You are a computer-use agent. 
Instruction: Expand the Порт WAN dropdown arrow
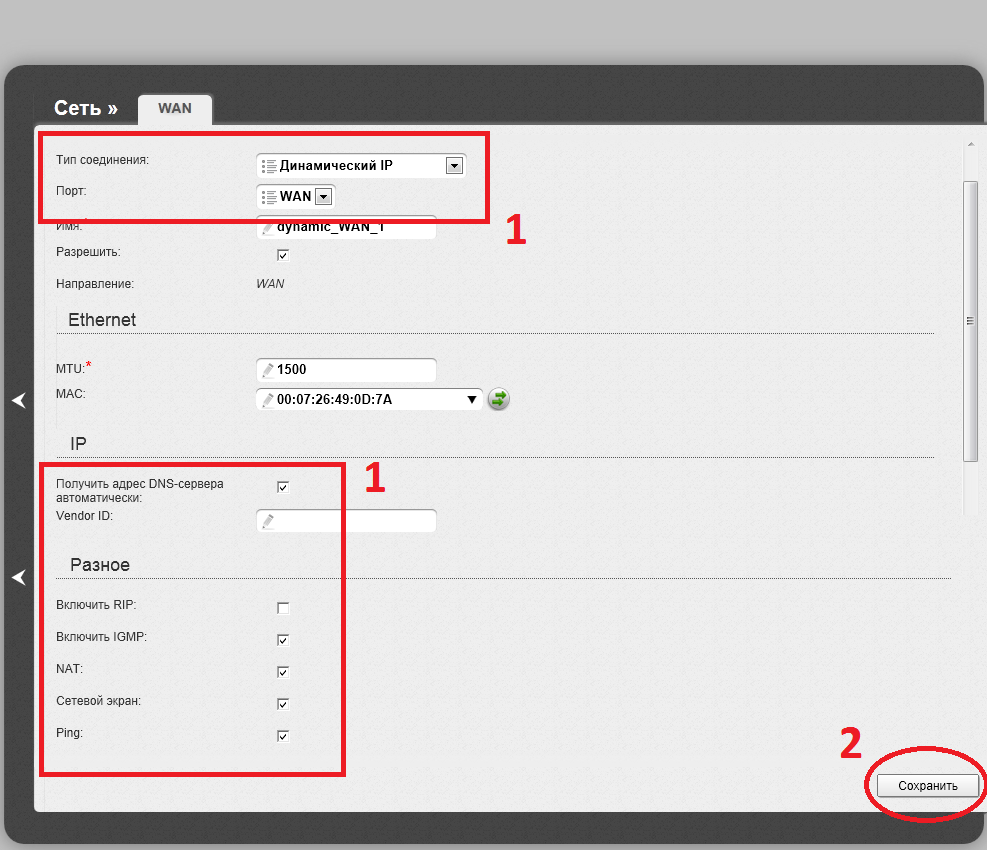(323, 197)
